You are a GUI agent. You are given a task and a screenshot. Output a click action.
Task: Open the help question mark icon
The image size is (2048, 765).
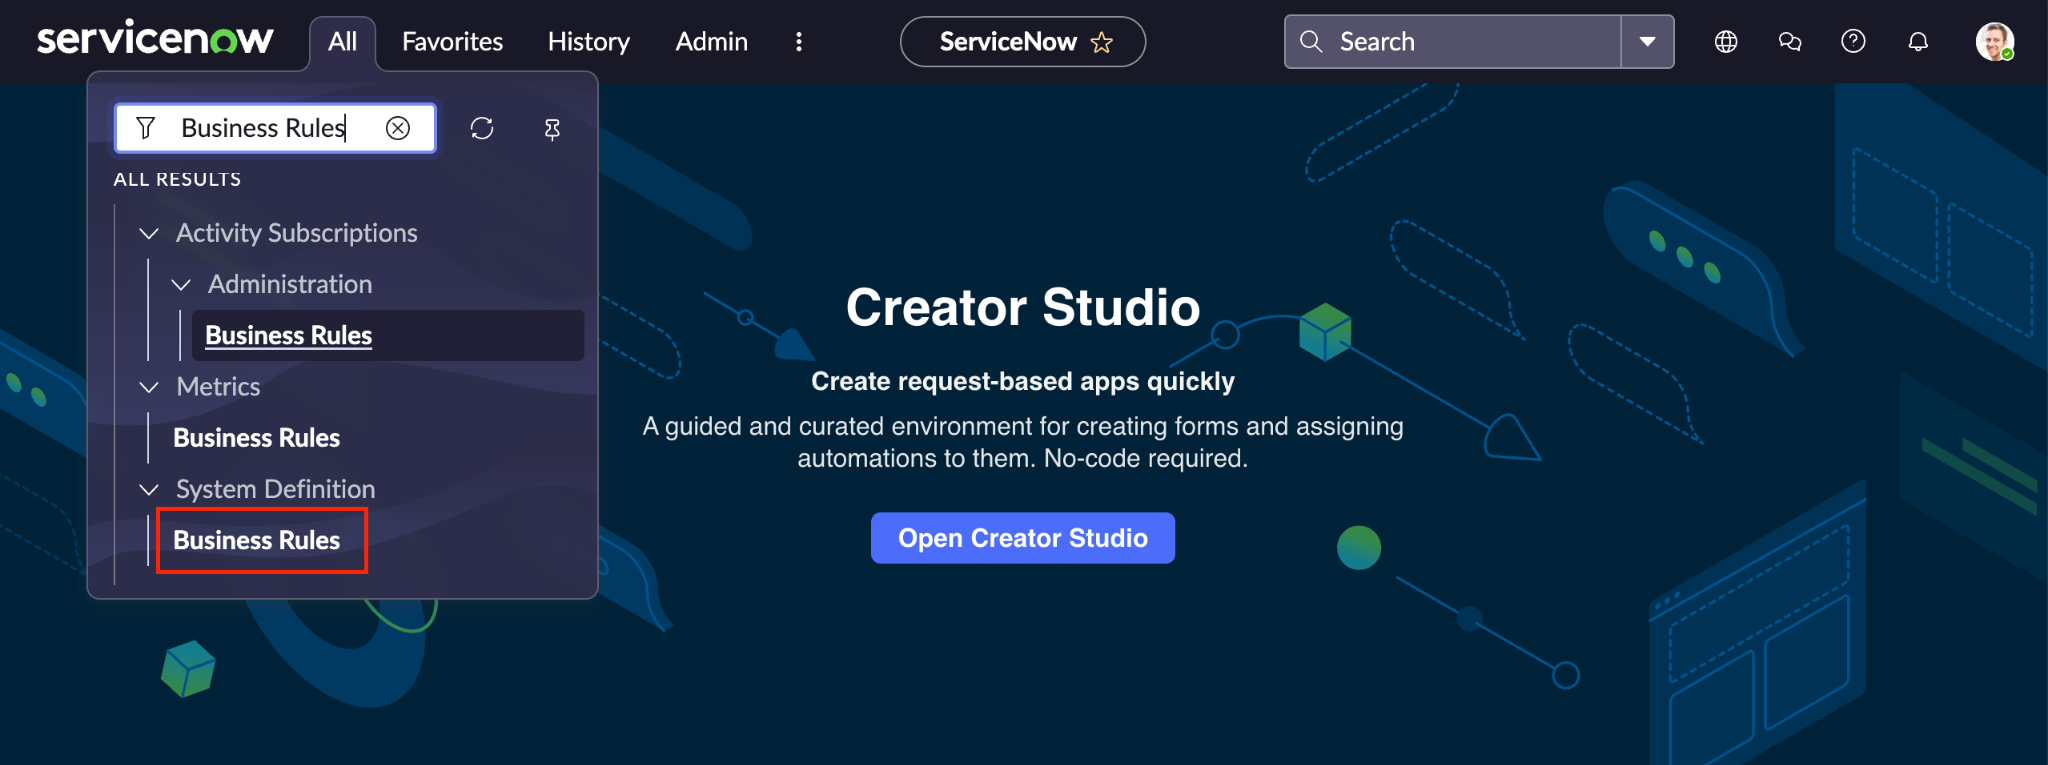tap(1853, 41)
